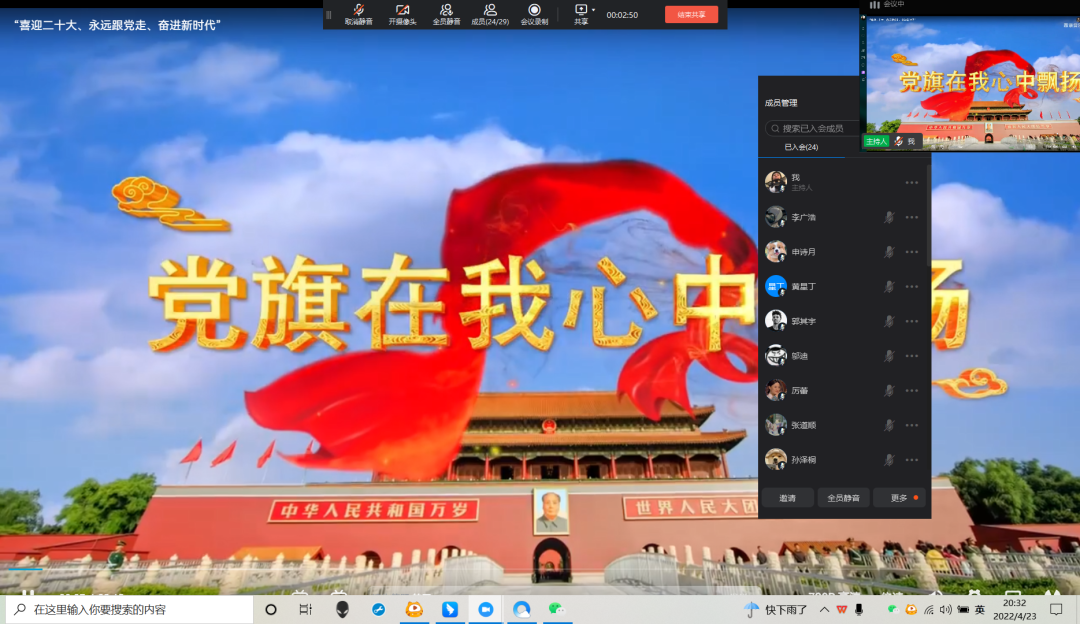Image resolution: width=1080 pixels, height=624 pixels.
Task: Start 会议录制 meeting recording
Action: coord(534,11)
